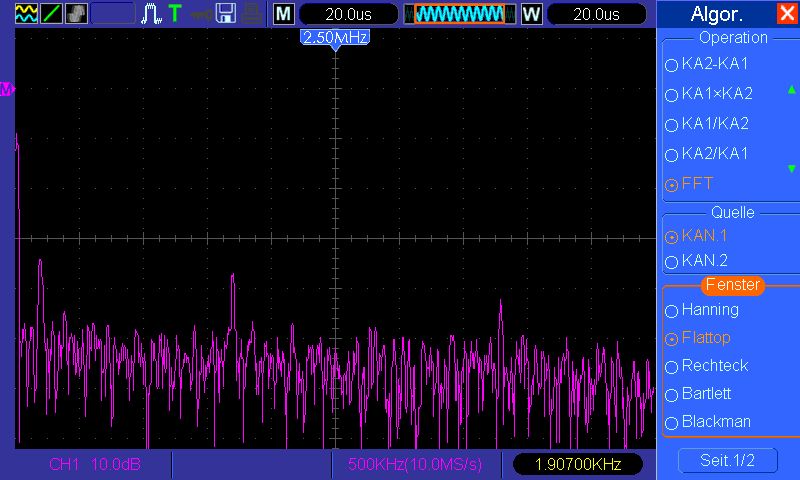Select the FFT operation

(689, 184)
